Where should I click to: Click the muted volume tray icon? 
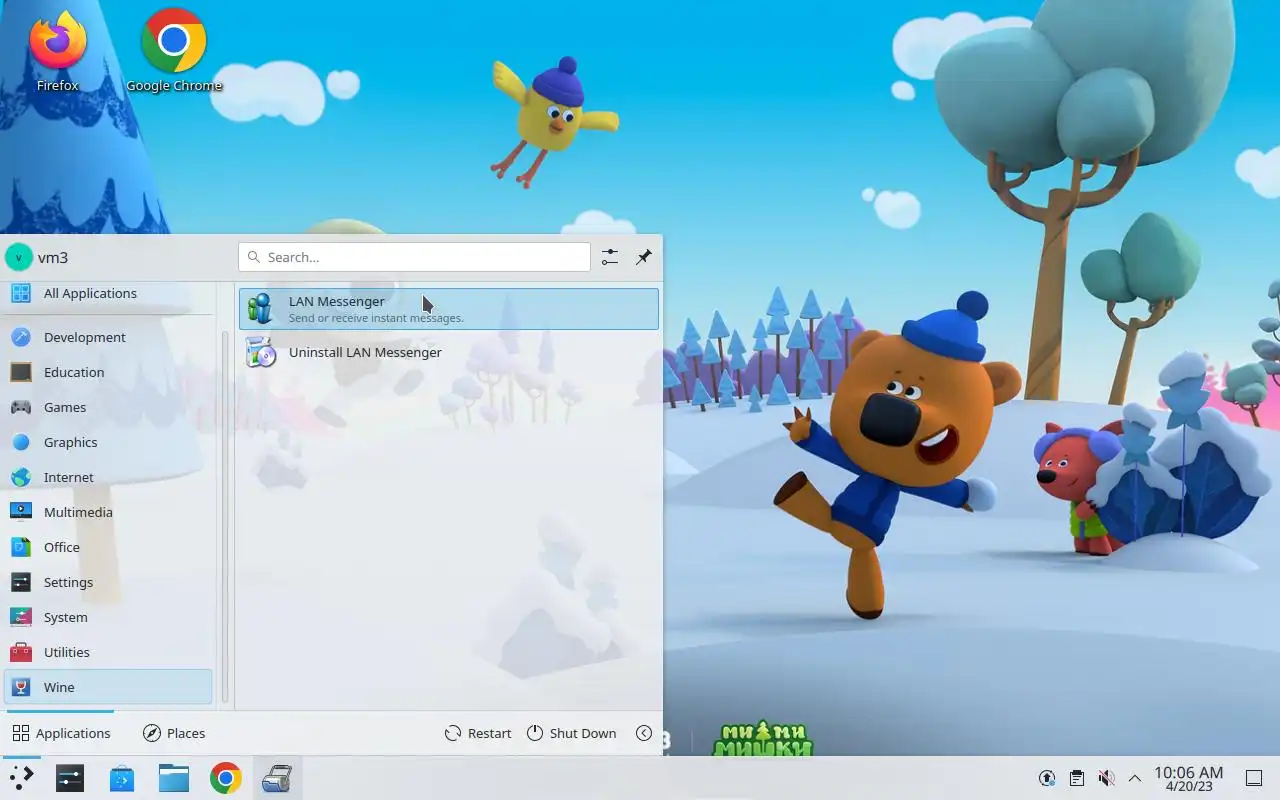(1106, 778)
